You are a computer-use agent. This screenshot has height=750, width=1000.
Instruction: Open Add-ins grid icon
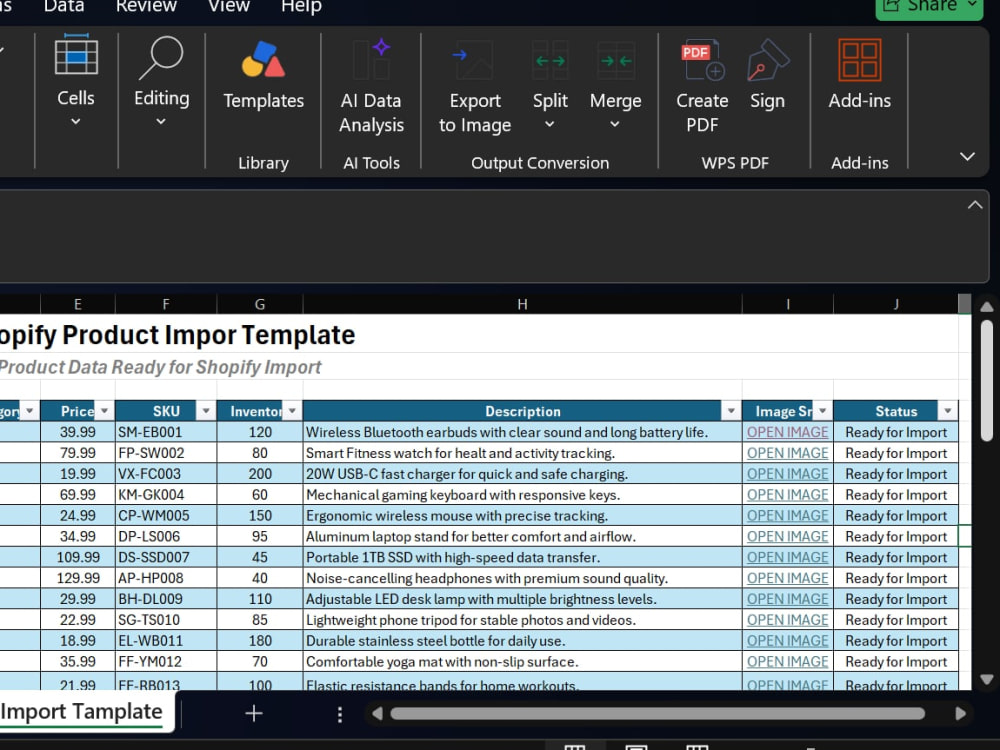[860, 61]
